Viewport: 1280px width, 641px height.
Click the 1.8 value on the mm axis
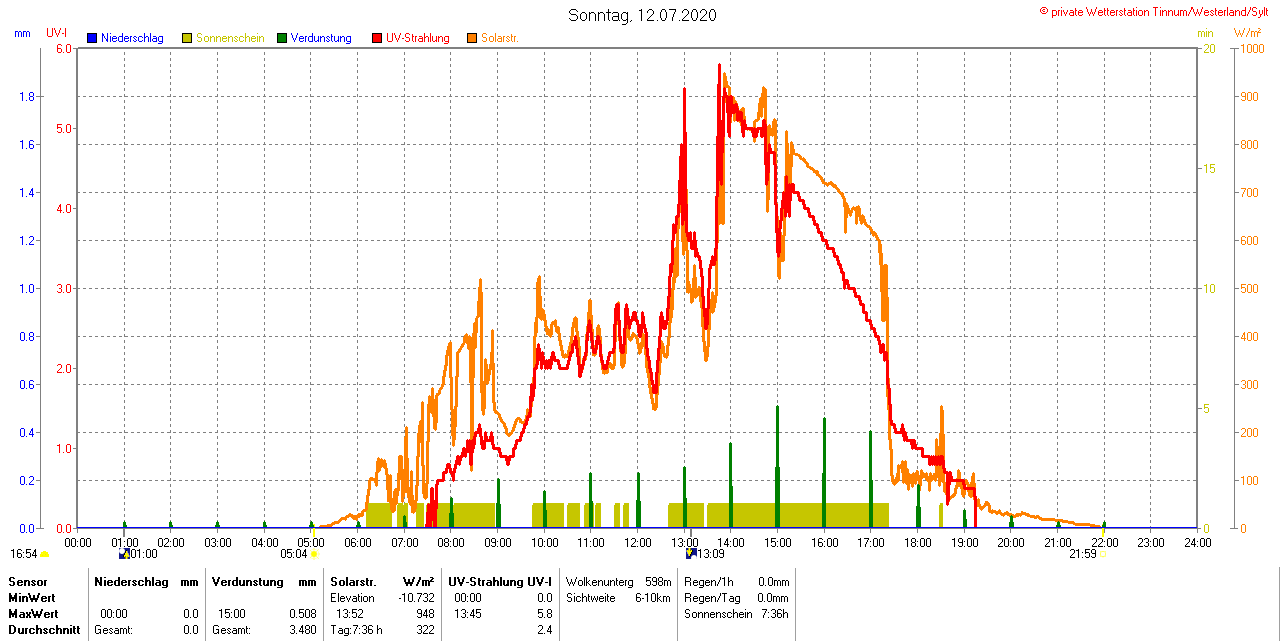point(28,97)
